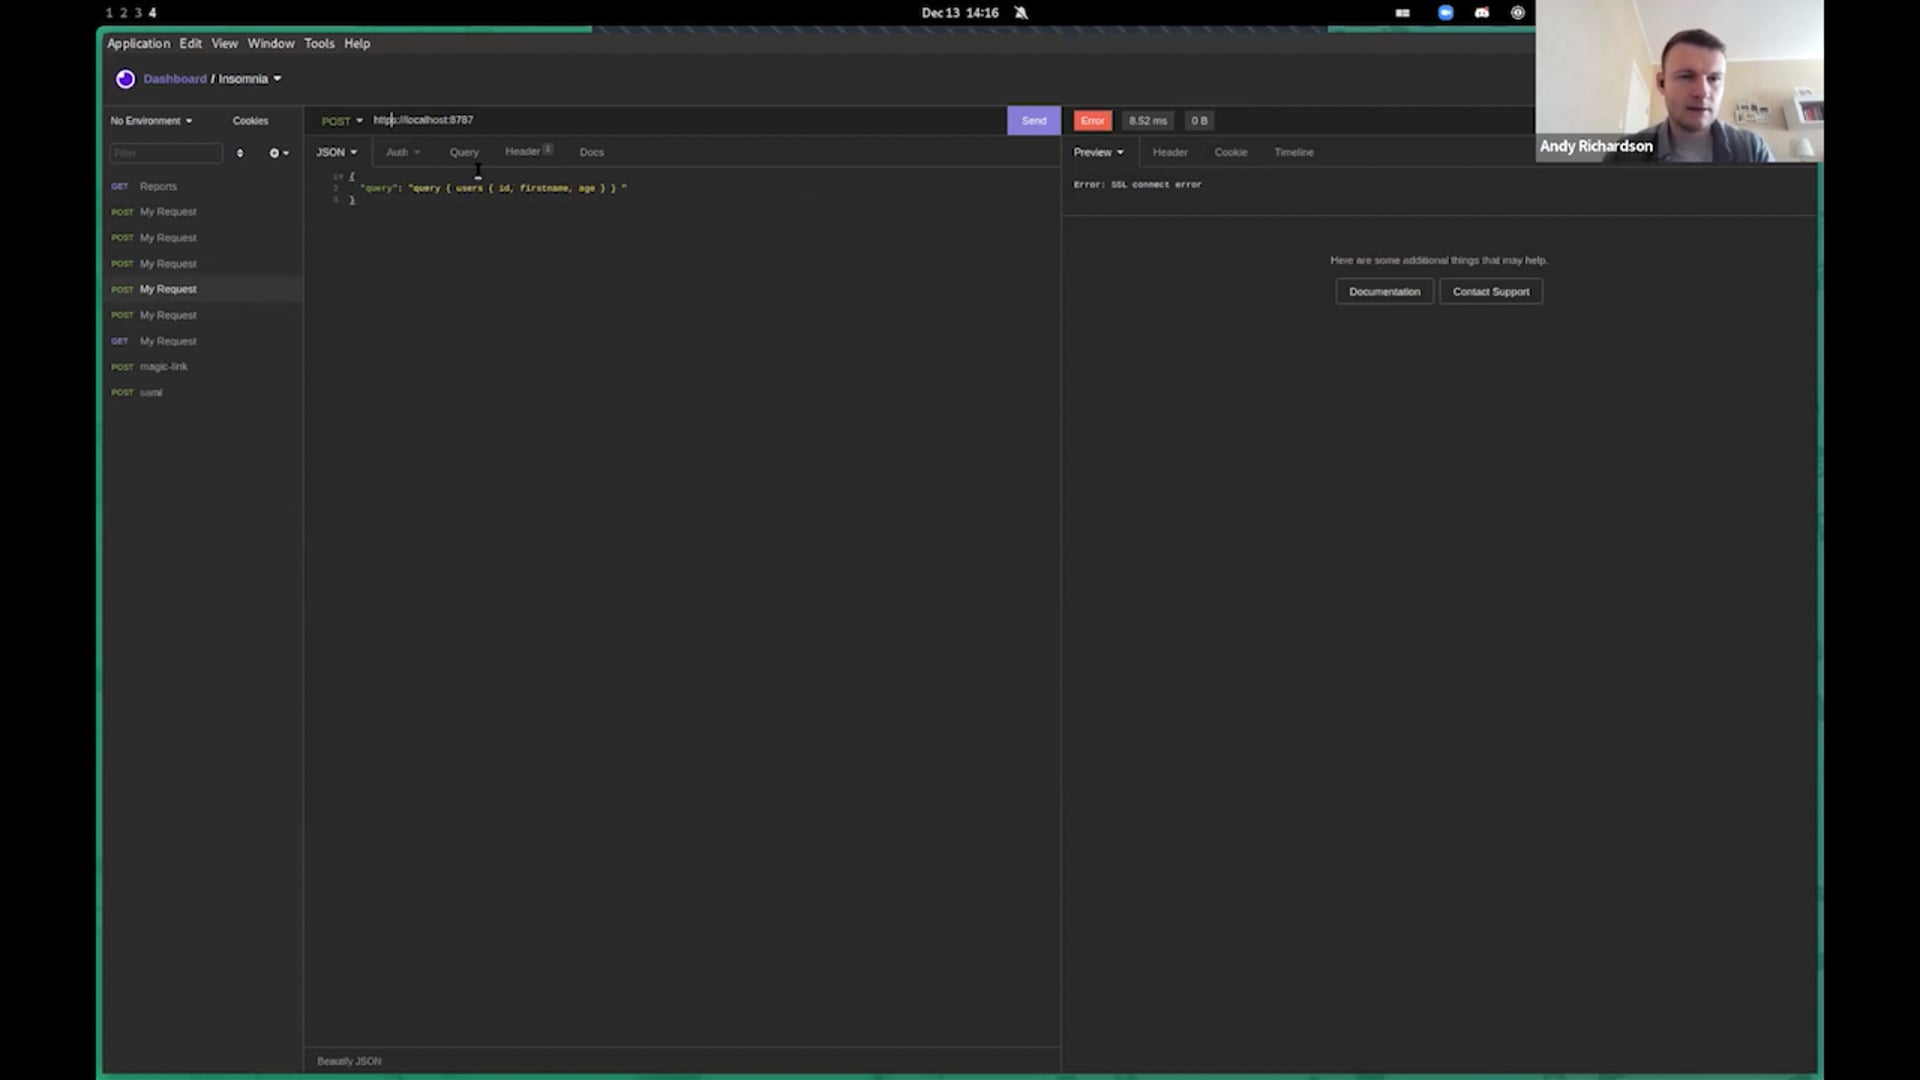This screenshot has width=1920, height=1080.
Task: Click the sort requests arrows icon
Action: (x=240, y=153)
